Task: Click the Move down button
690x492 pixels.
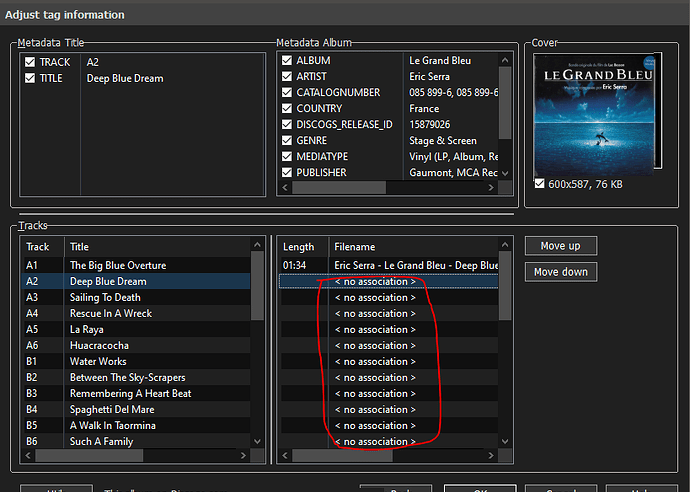Action: coord(561,272)
